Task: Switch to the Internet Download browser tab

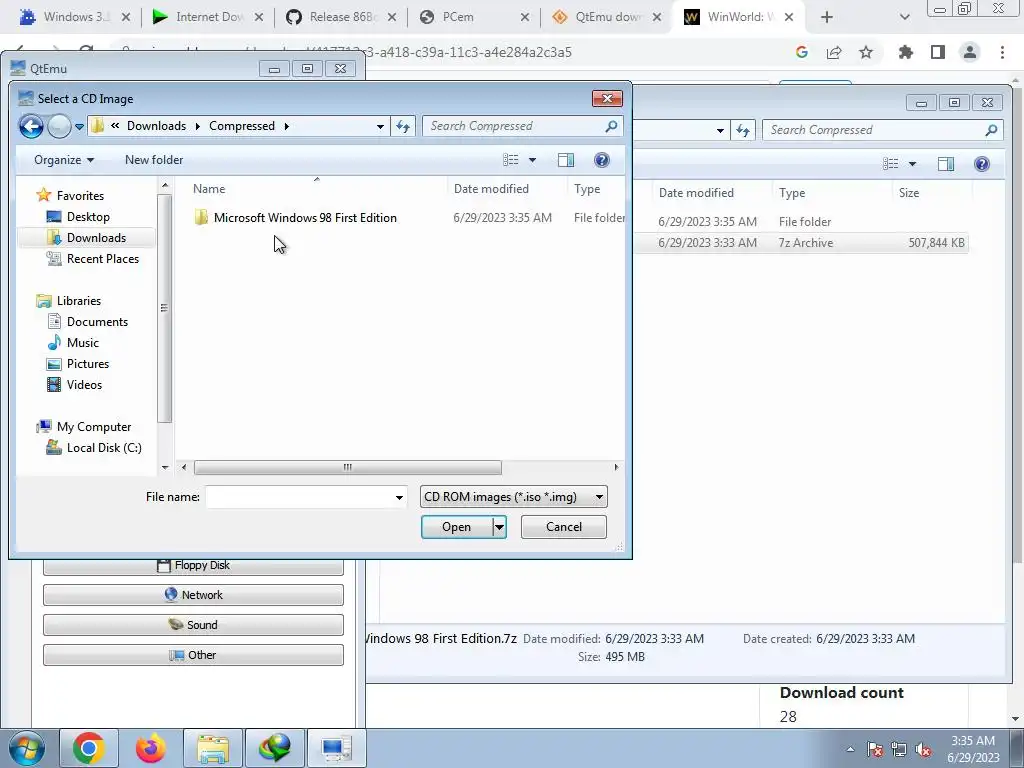Action: [208, 17]
